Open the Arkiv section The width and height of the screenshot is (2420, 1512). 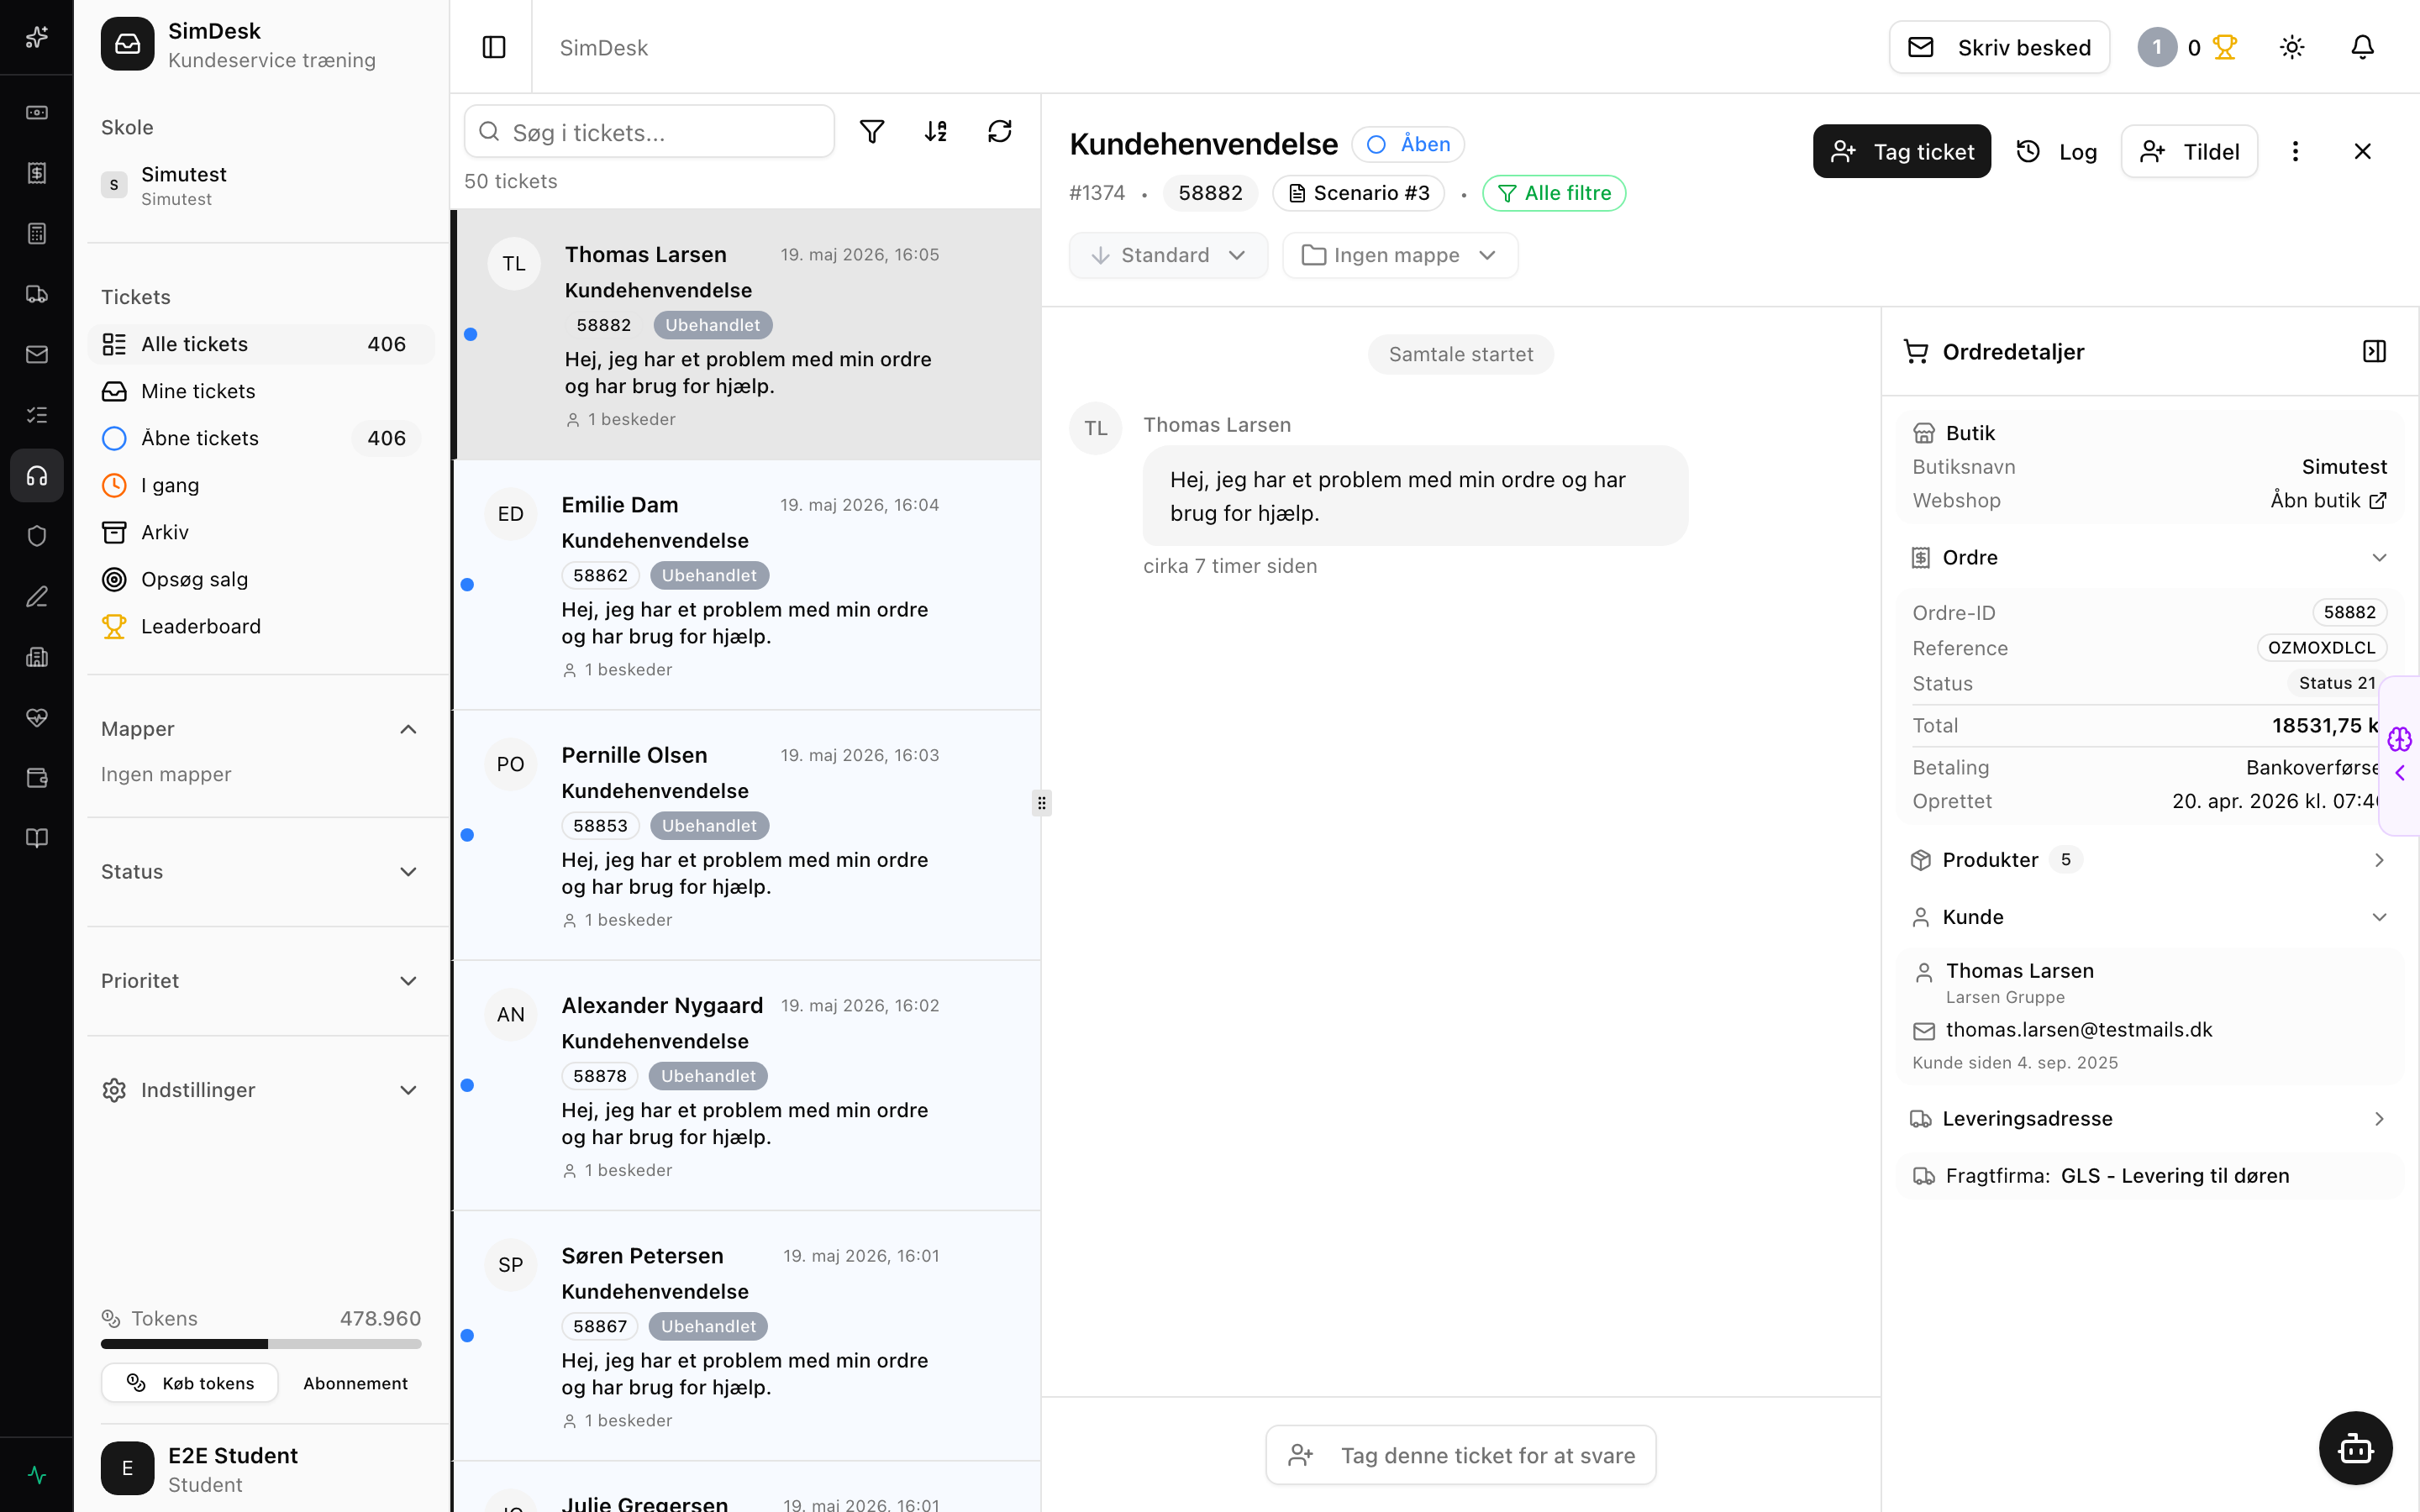coord(261,532)
